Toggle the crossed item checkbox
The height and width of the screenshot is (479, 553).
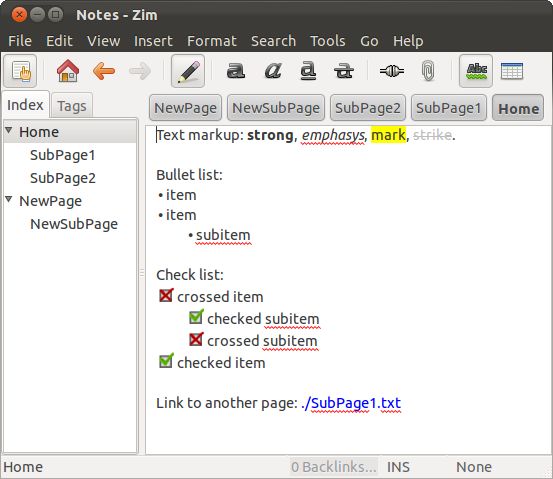pos(166,296)
